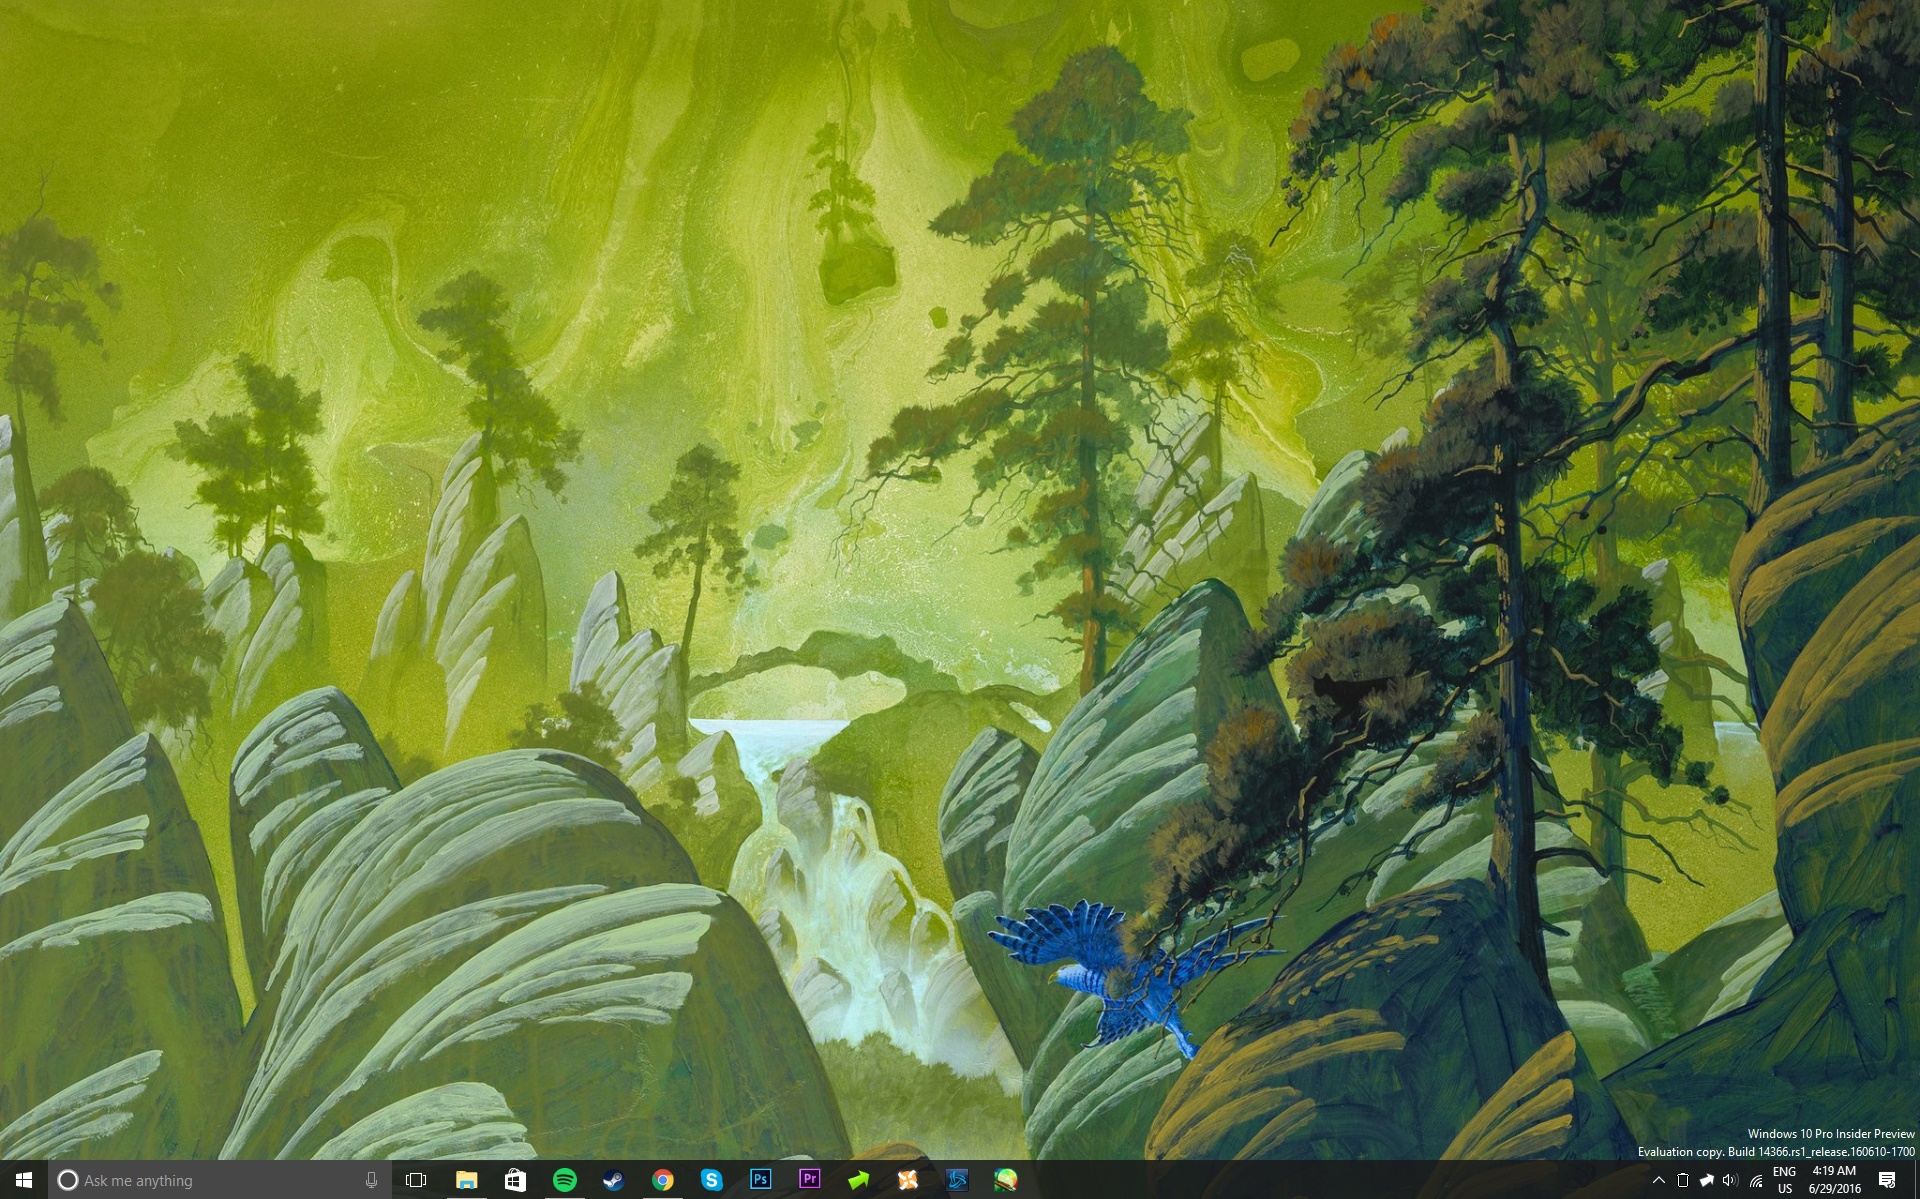Open the volume control in the tray
The image size is (1920, 1199).
pyautogui.click(x=1731, y=1180)
